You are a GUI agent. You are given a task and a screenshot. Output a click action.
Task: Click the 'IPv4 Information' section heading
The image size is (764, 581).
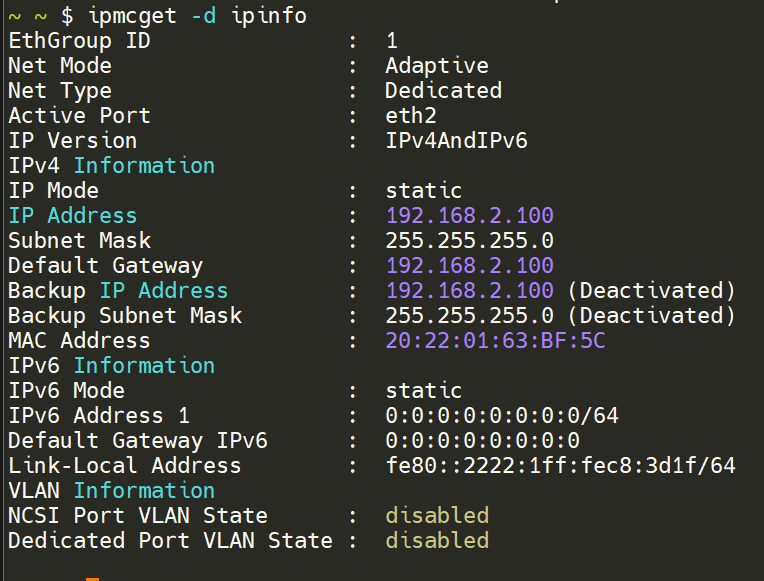click(111, 166)
